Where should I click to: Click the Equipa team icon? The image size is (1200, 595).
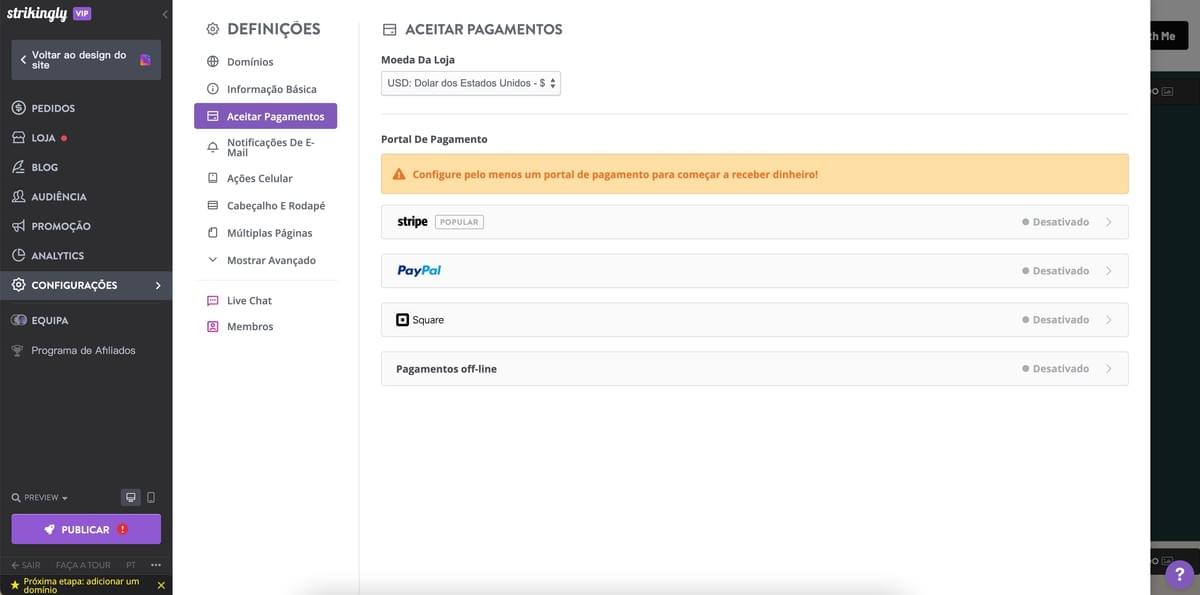tap(18, 320)
